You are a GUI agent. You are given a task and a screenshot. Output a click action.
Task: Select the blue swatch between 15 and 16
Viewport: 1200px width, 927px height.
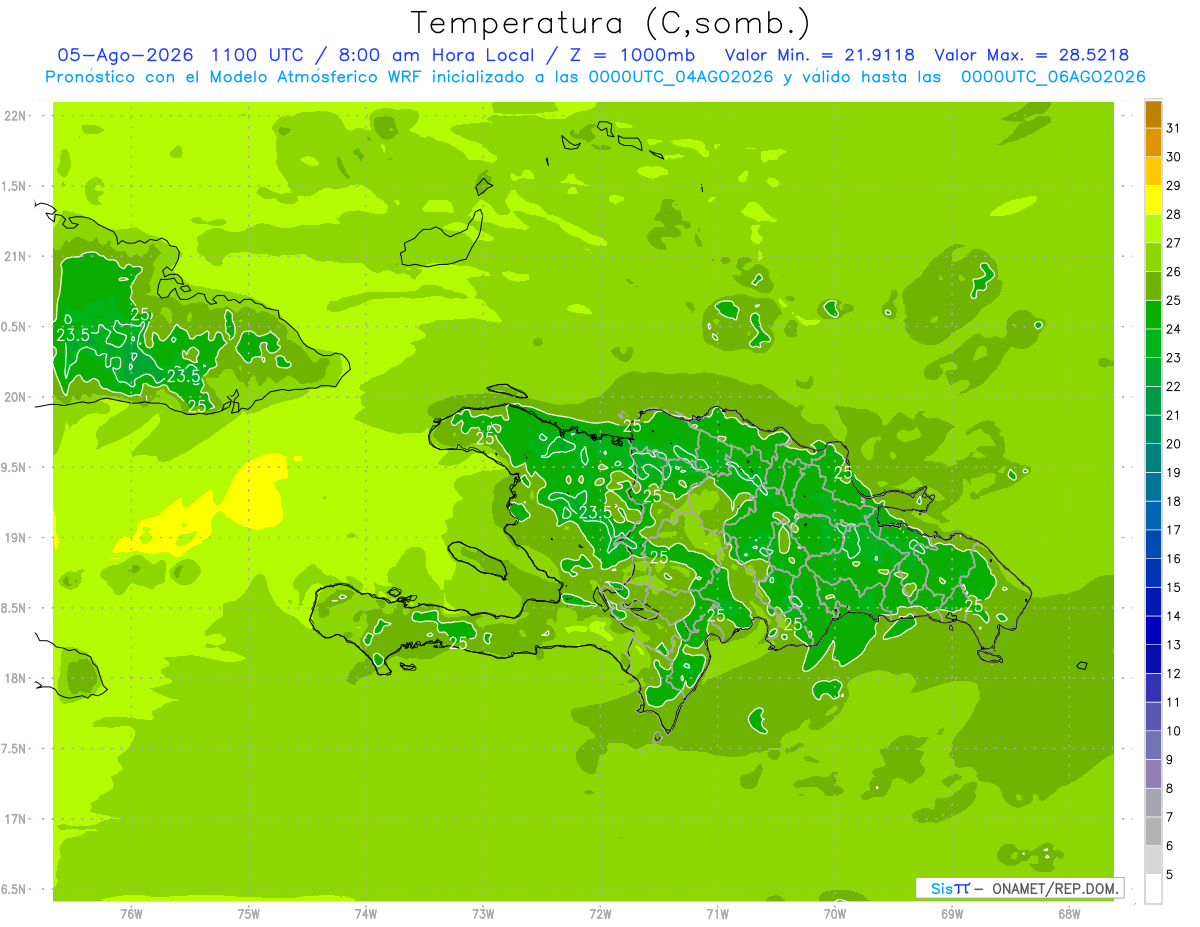click(x=1153, y=573)
